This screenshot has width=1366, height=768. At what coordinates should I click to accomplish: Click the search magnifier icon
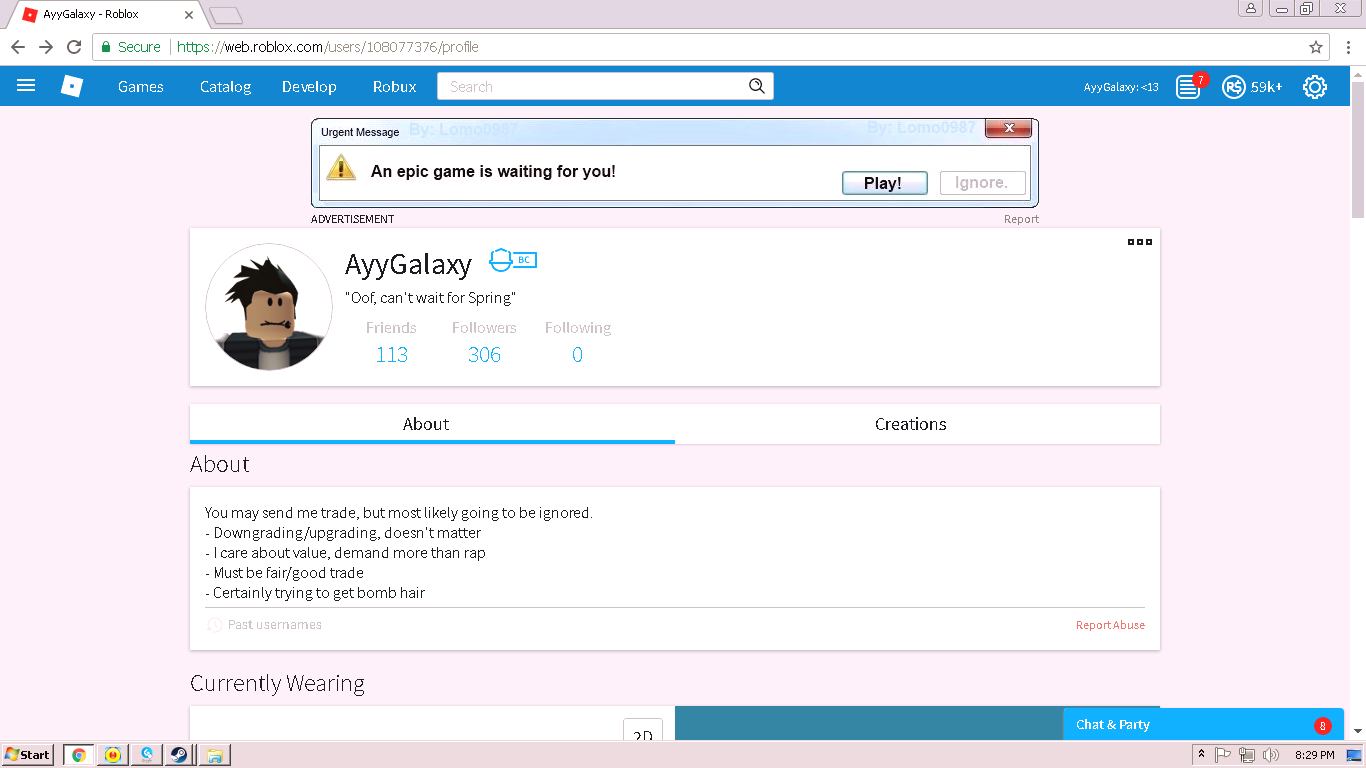point(757,86)
